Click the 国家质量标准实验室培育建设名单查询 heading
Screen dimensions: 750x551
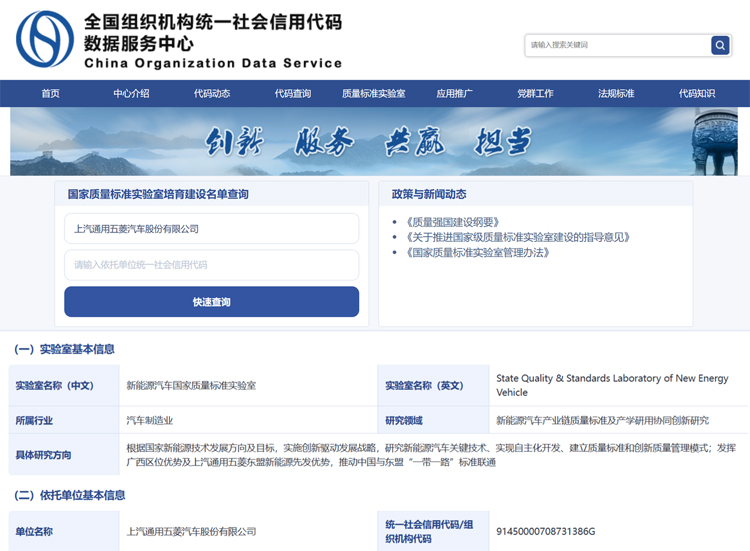pyautogui.click(x=158, y=194)
